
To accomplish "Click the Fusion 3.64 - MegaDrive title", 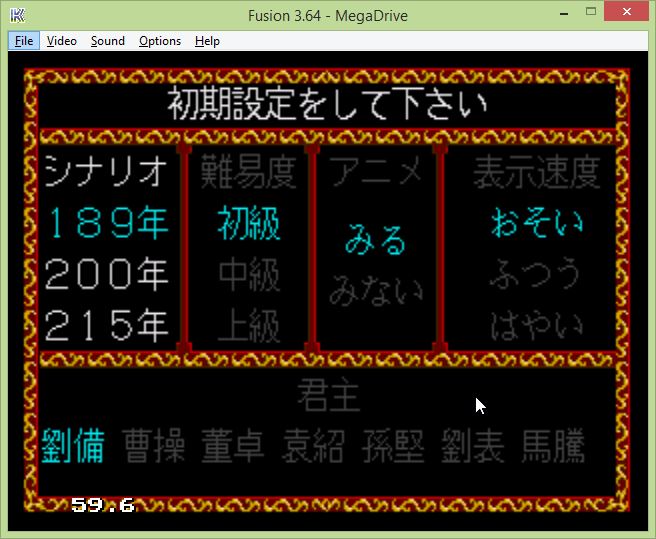I will pyautogui.click(x=328, y=15).
